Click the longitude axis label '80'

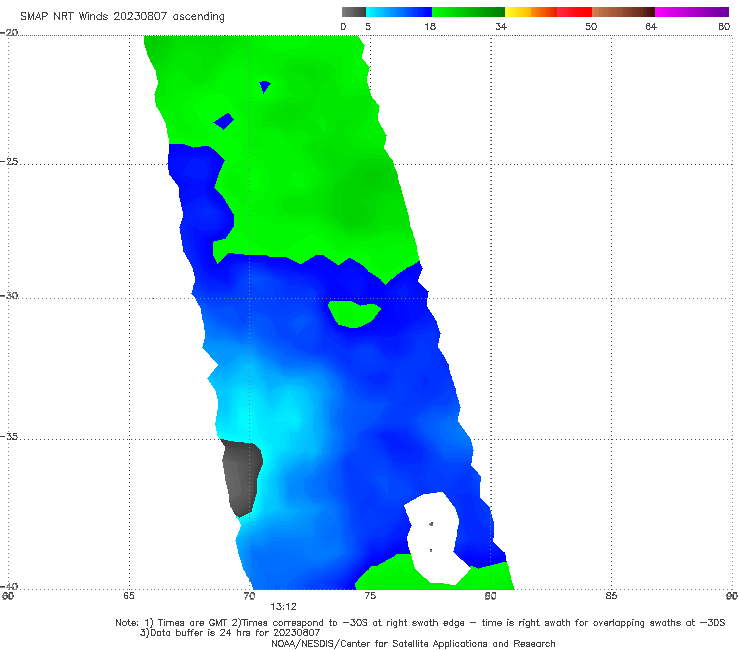(x=490, y=596)
